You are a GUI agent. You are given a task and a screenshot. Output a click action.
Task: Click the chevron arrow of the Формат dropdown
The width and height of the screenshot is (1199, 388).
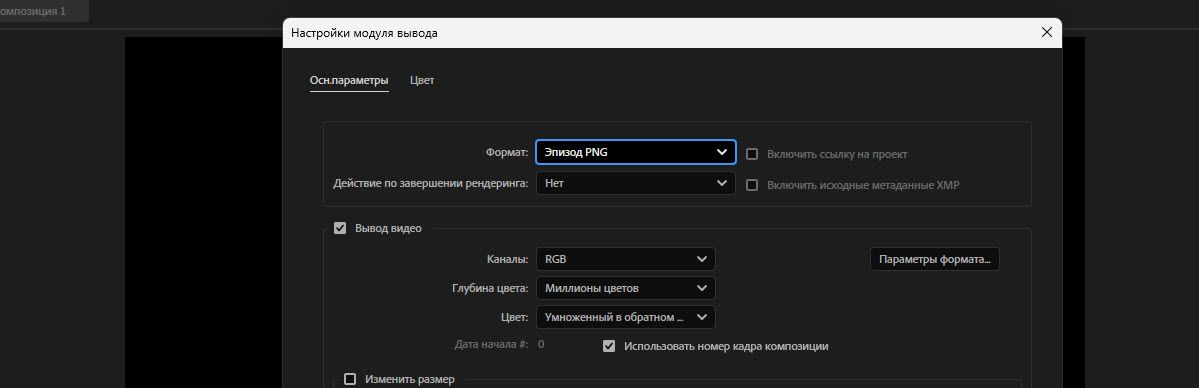[721, 152]
